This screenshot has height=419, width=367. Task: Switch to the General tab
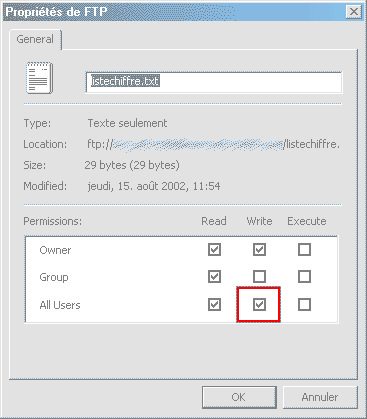pos(35,39)
